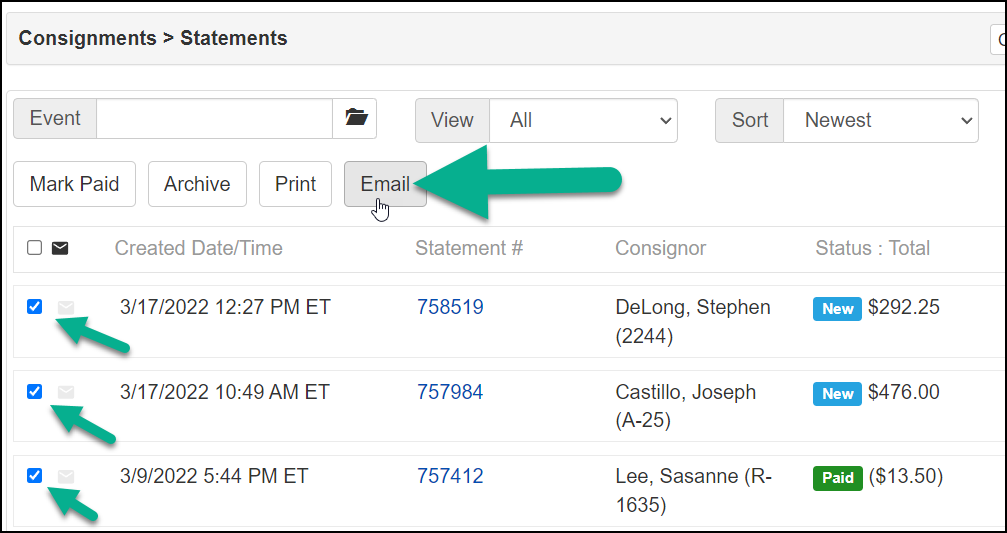The width and height of the screenshot is (1007, 533).
Task: Open statement 757984 link
Action: tap(450, 392)
